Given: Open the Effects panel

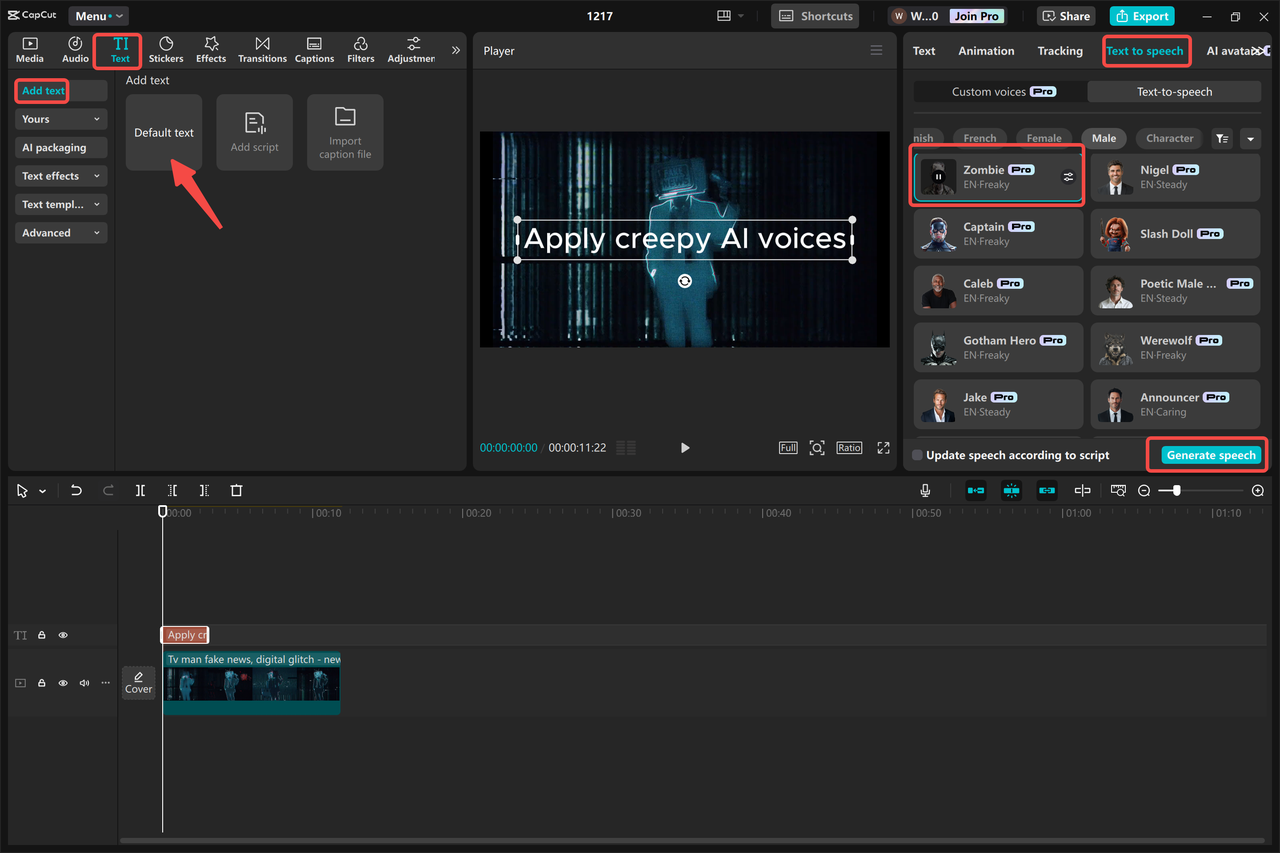Looking at the screenshot, I should pyautogui.click(x=211, y=50).
